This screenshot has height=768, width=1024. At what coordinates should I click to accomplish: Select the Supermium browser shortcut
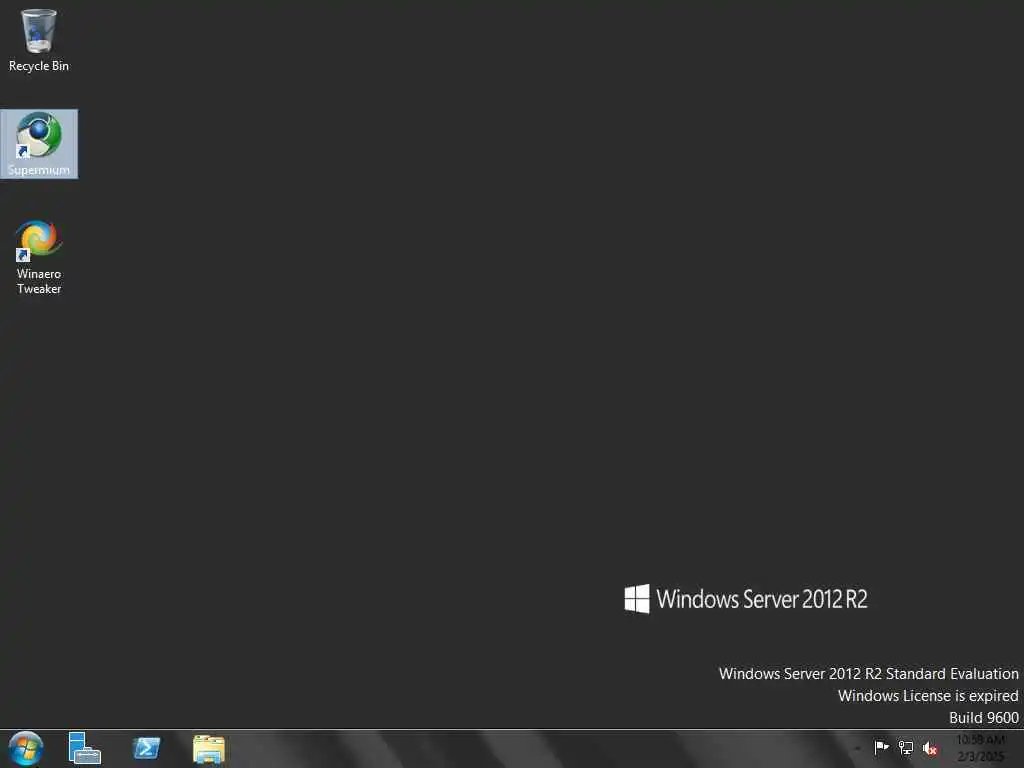pos(39,144)
